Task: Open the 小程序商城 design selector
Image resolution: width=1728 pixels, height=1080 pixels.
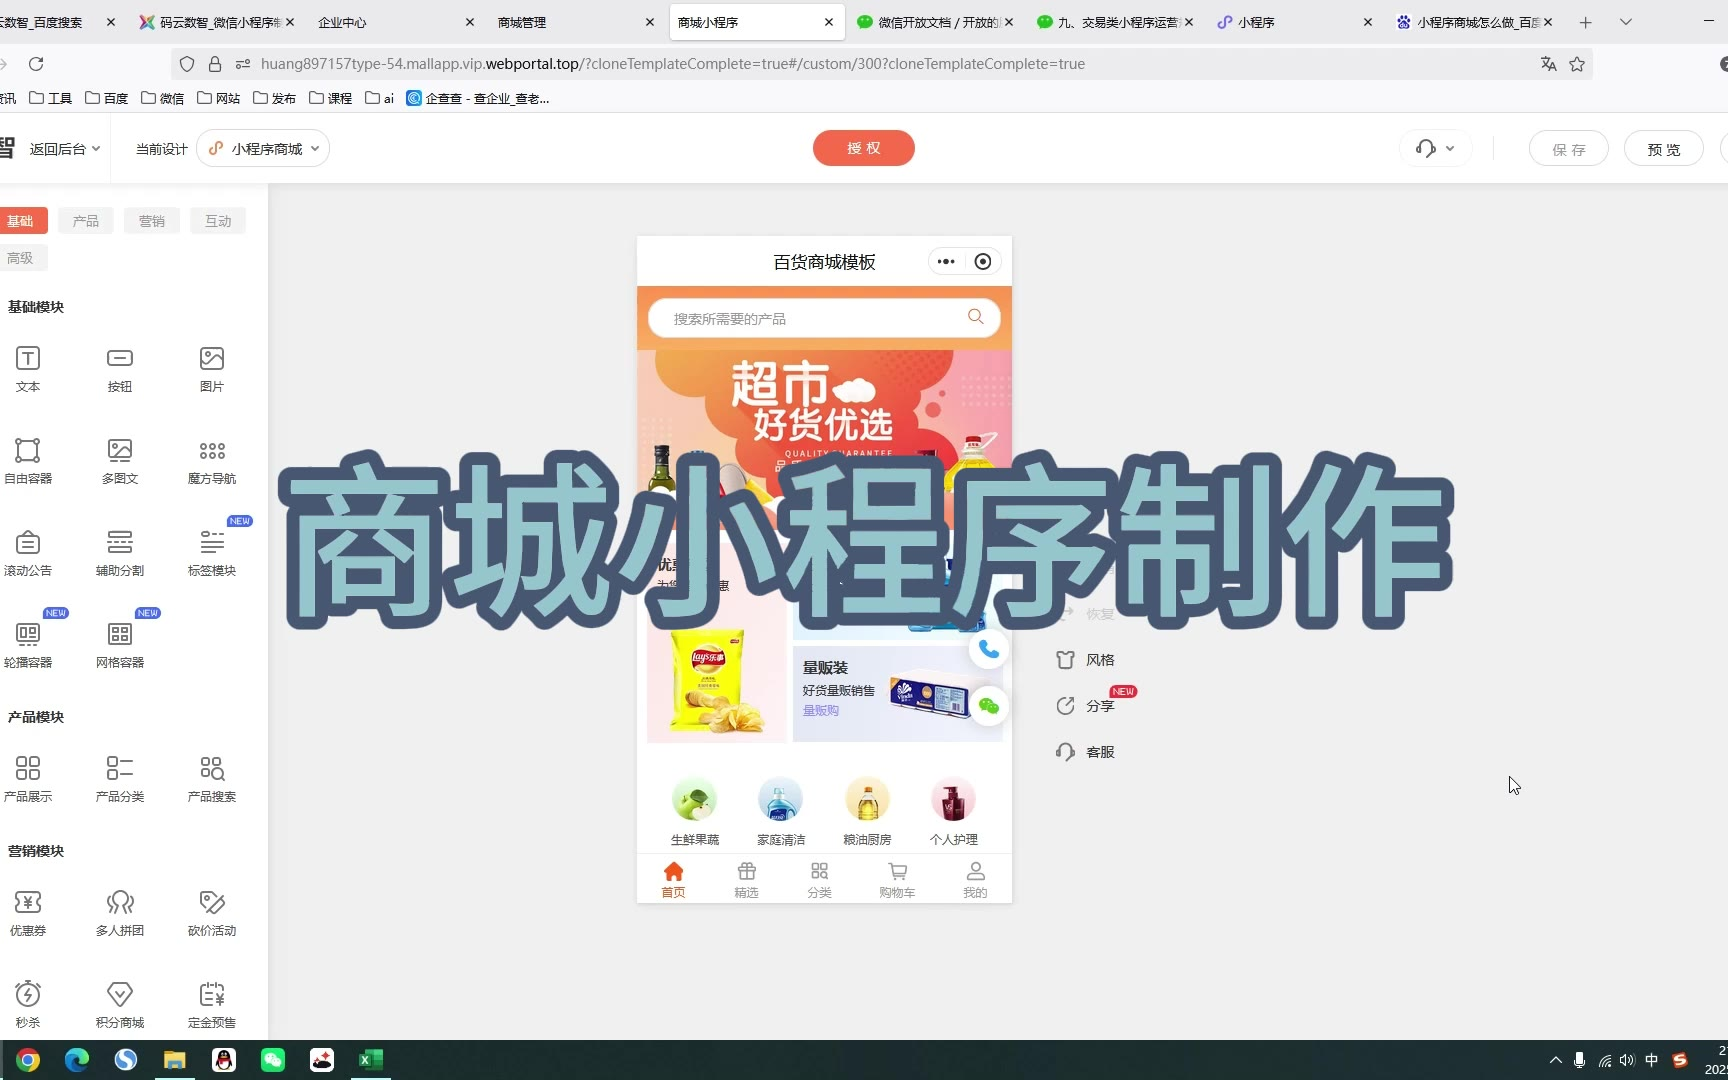Action: (263, 149)
